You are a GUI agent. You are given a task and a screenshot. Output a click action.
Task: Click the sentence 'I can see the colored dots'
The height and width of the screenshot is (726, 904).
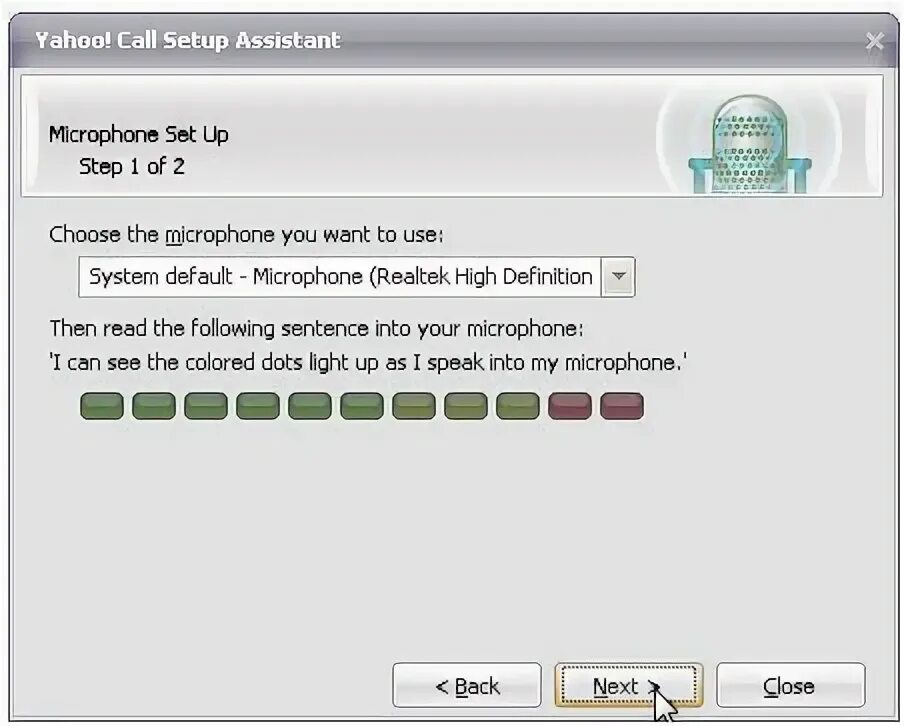[368, 363]
